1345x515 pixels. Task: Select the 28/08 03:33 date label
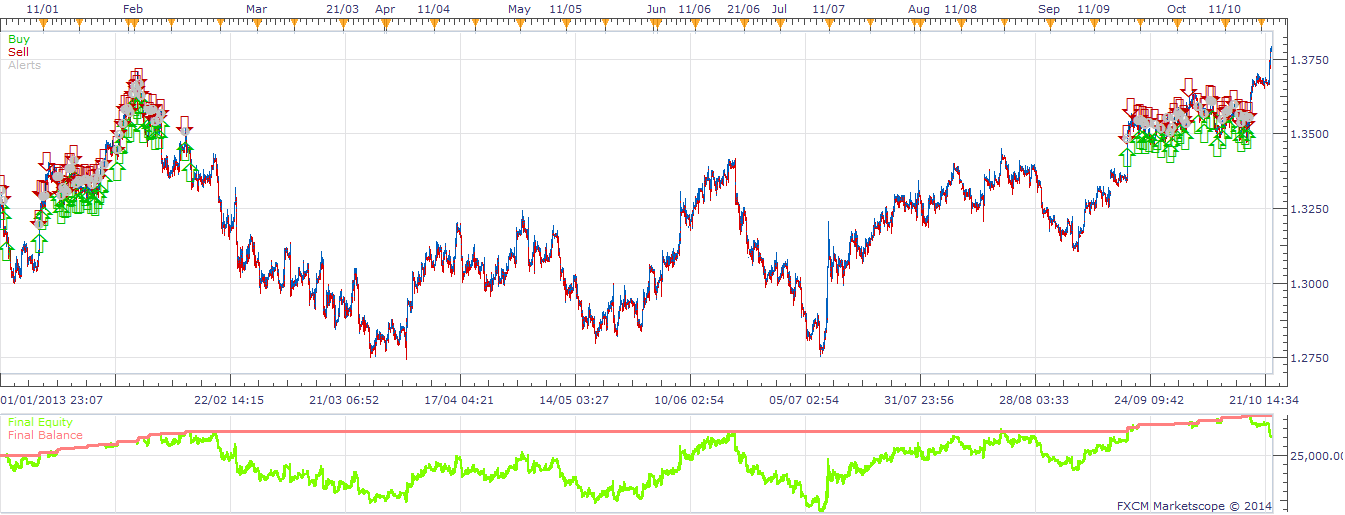click(x=1035, y=400)
